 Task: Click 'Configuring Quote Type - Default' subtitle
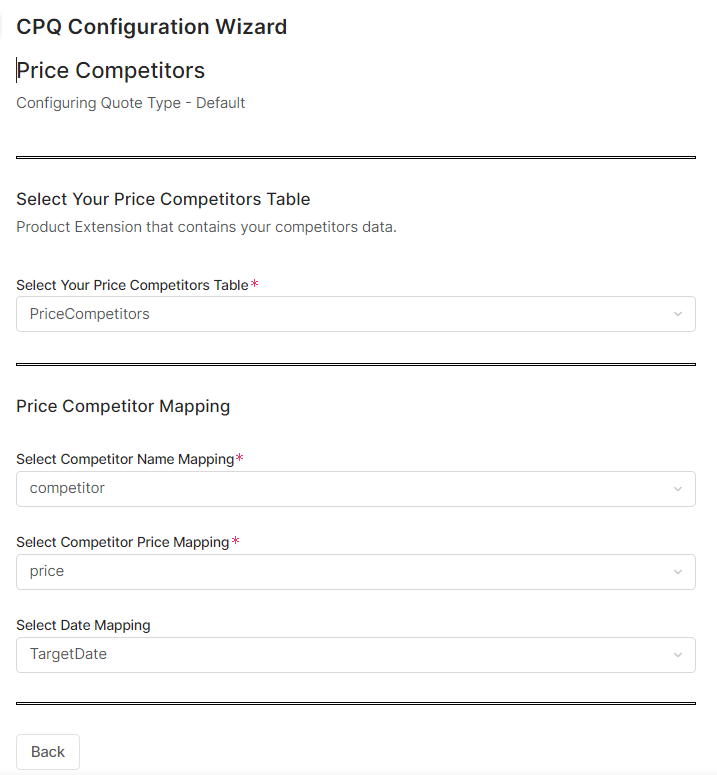point(131,103)
